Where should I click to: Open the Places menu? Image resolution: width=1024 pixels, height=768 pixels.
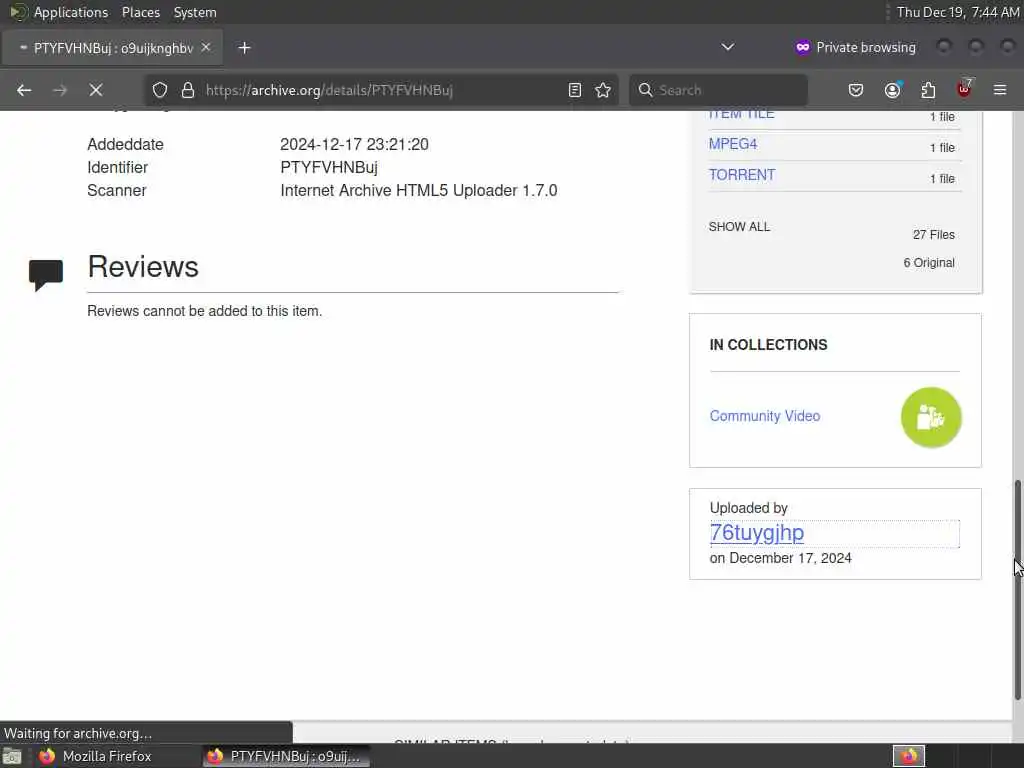pos(141,12)
